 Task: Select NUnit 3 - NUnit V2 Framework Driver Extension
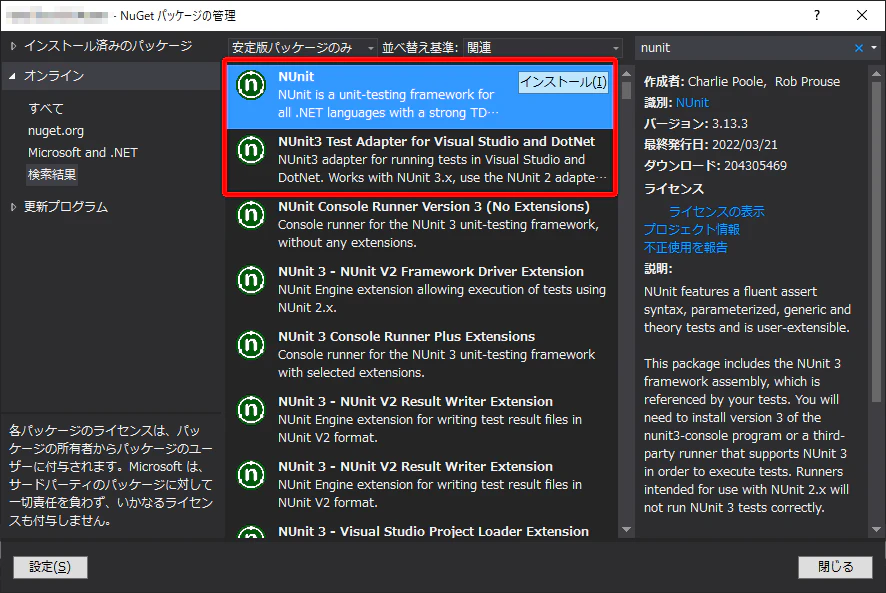click(x=420, y=291)
